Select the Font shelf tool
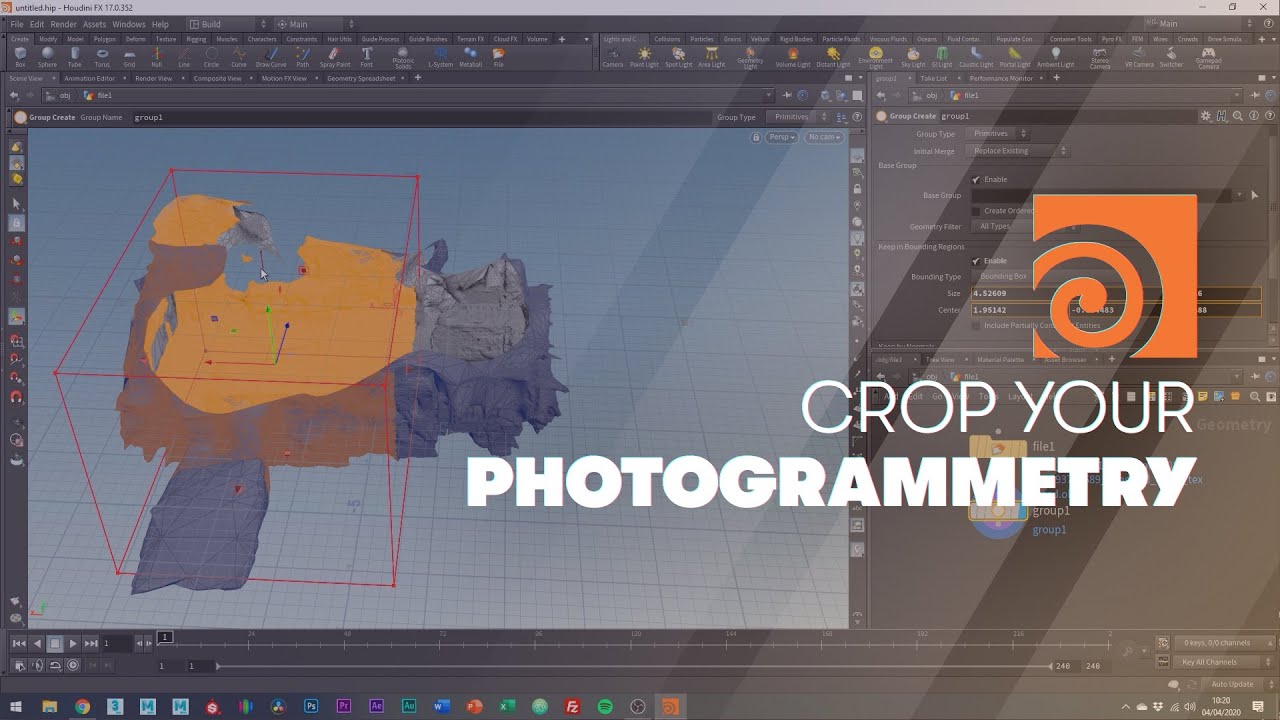The image size is (1280, 720). tap(367, 56)
